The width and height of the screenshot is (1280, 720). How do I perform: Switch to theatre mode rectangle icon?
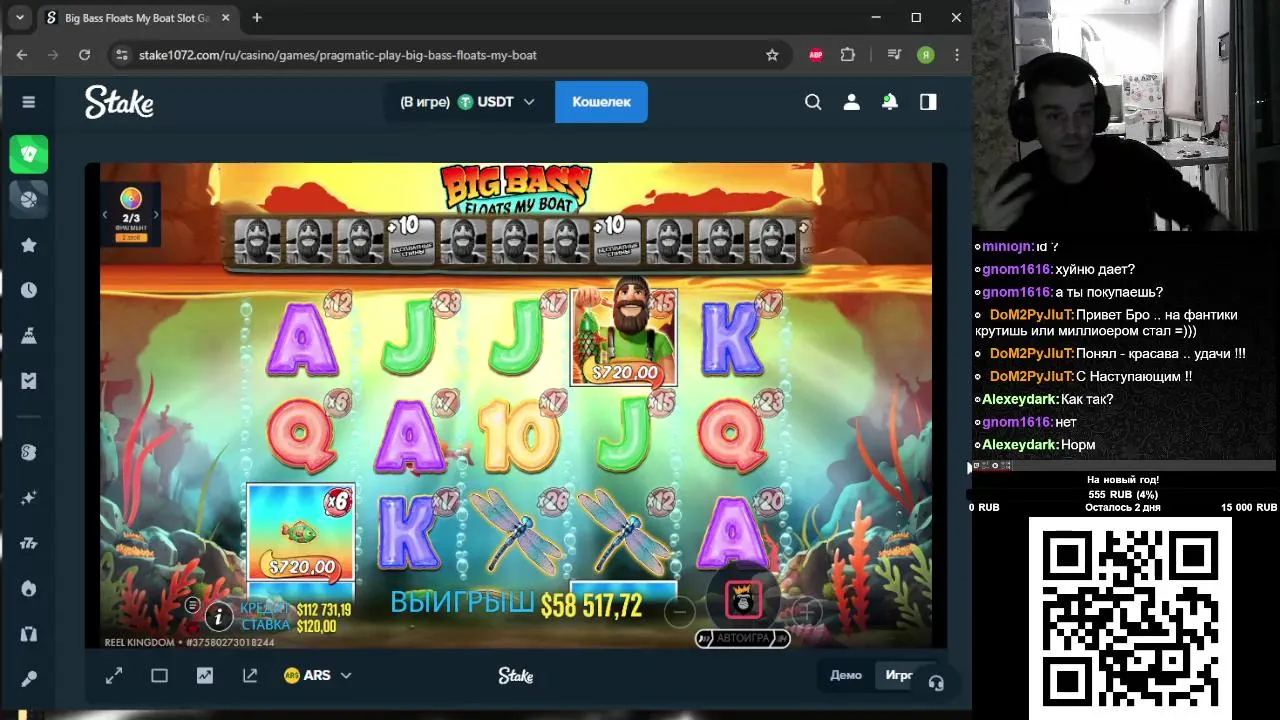pos(159,676)
